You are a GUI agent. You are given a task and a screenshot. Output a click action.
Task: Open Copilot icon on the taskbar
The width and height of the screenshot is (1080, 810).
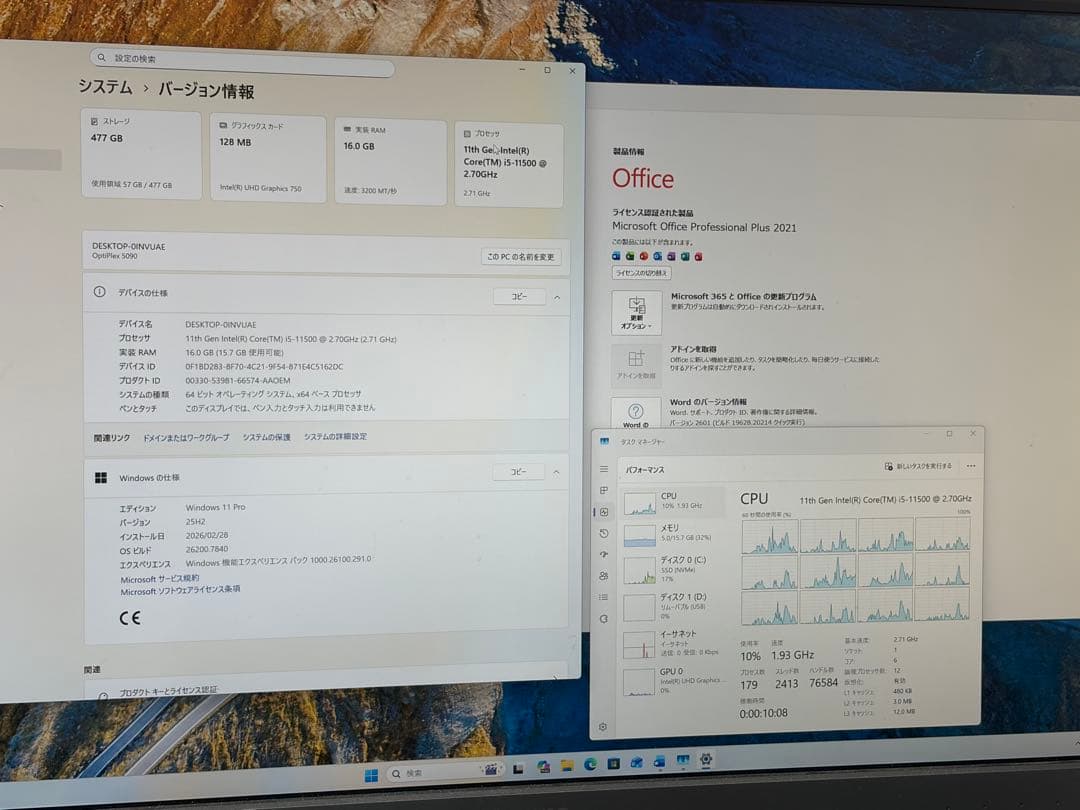543,767
